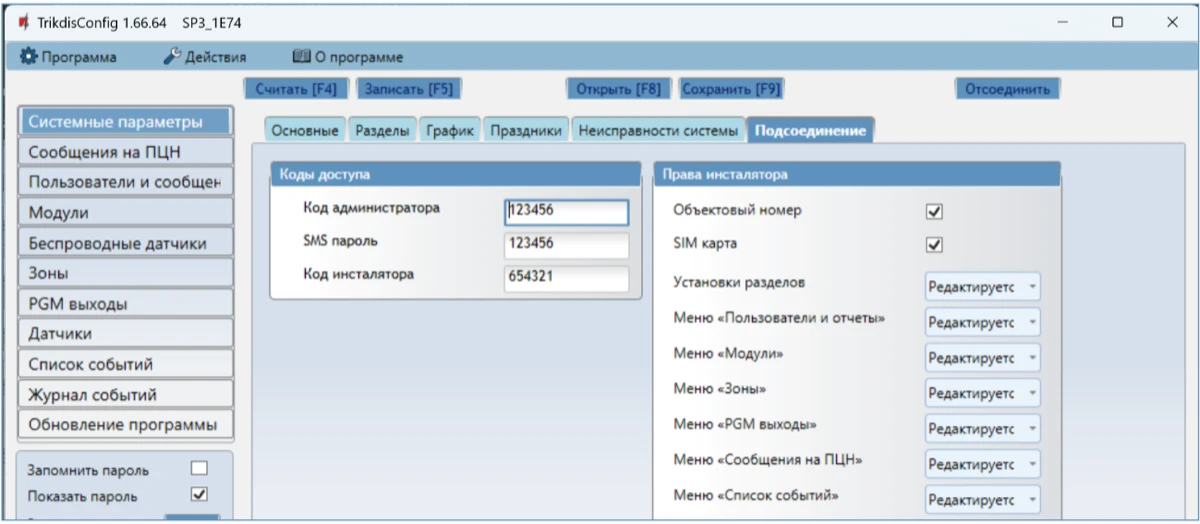The image size is (1200, 524).
Task: Click the Код инсталятора input field
Action: (x=566, y=278)
